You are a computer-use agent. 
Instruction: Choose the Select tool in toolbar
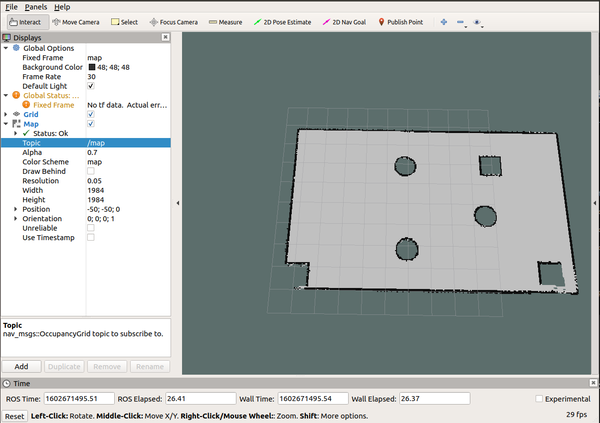click(124, 21)
